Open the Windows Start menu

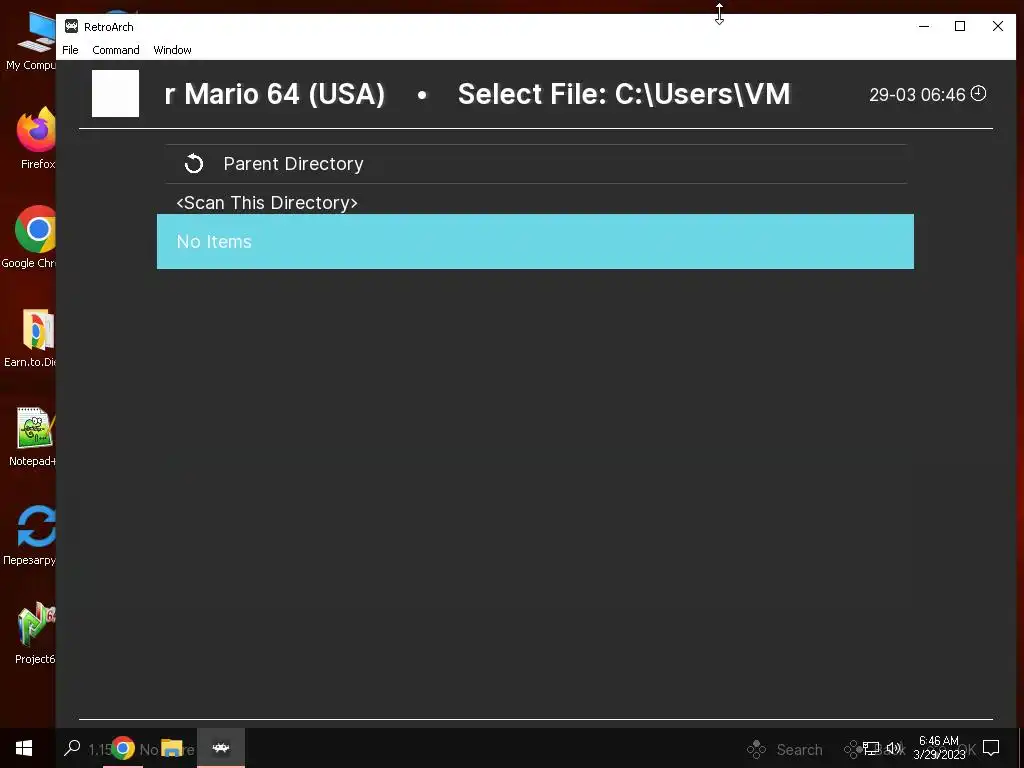(x=24, y=748)
